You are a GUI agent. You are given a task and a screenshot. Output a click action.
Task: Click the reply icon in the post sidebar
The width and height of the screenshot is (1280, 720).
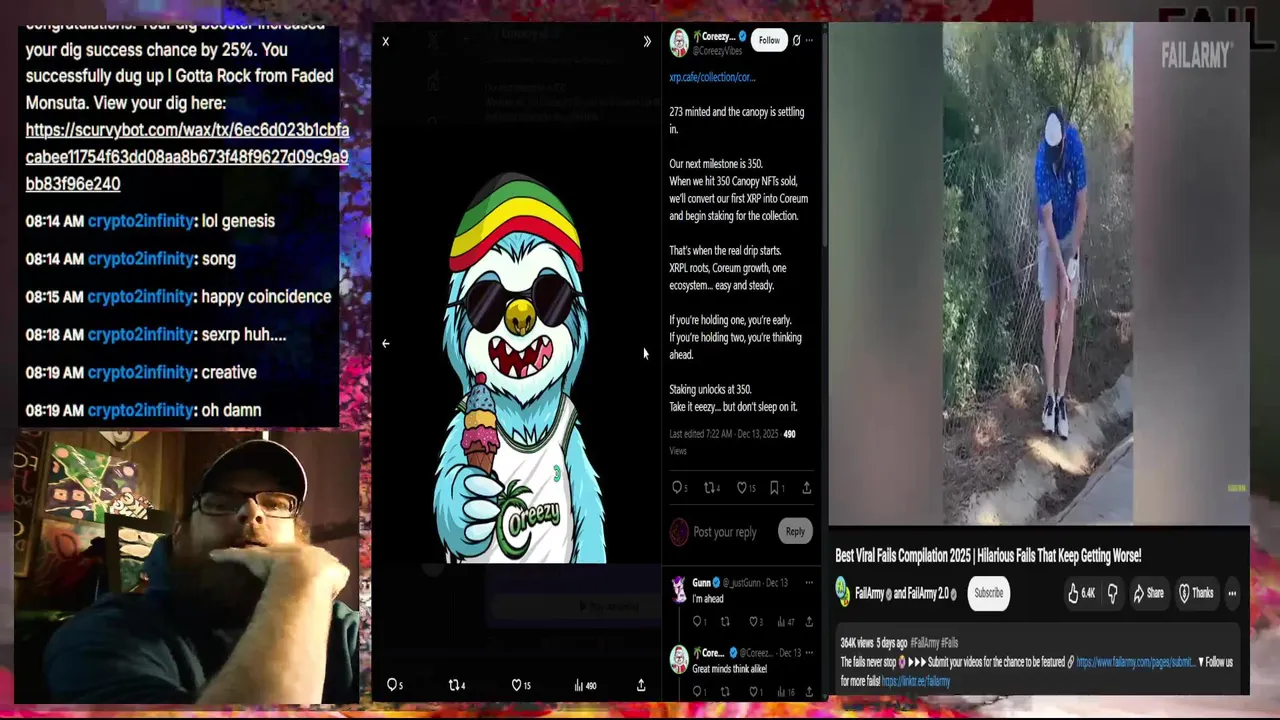coord(679,488)
